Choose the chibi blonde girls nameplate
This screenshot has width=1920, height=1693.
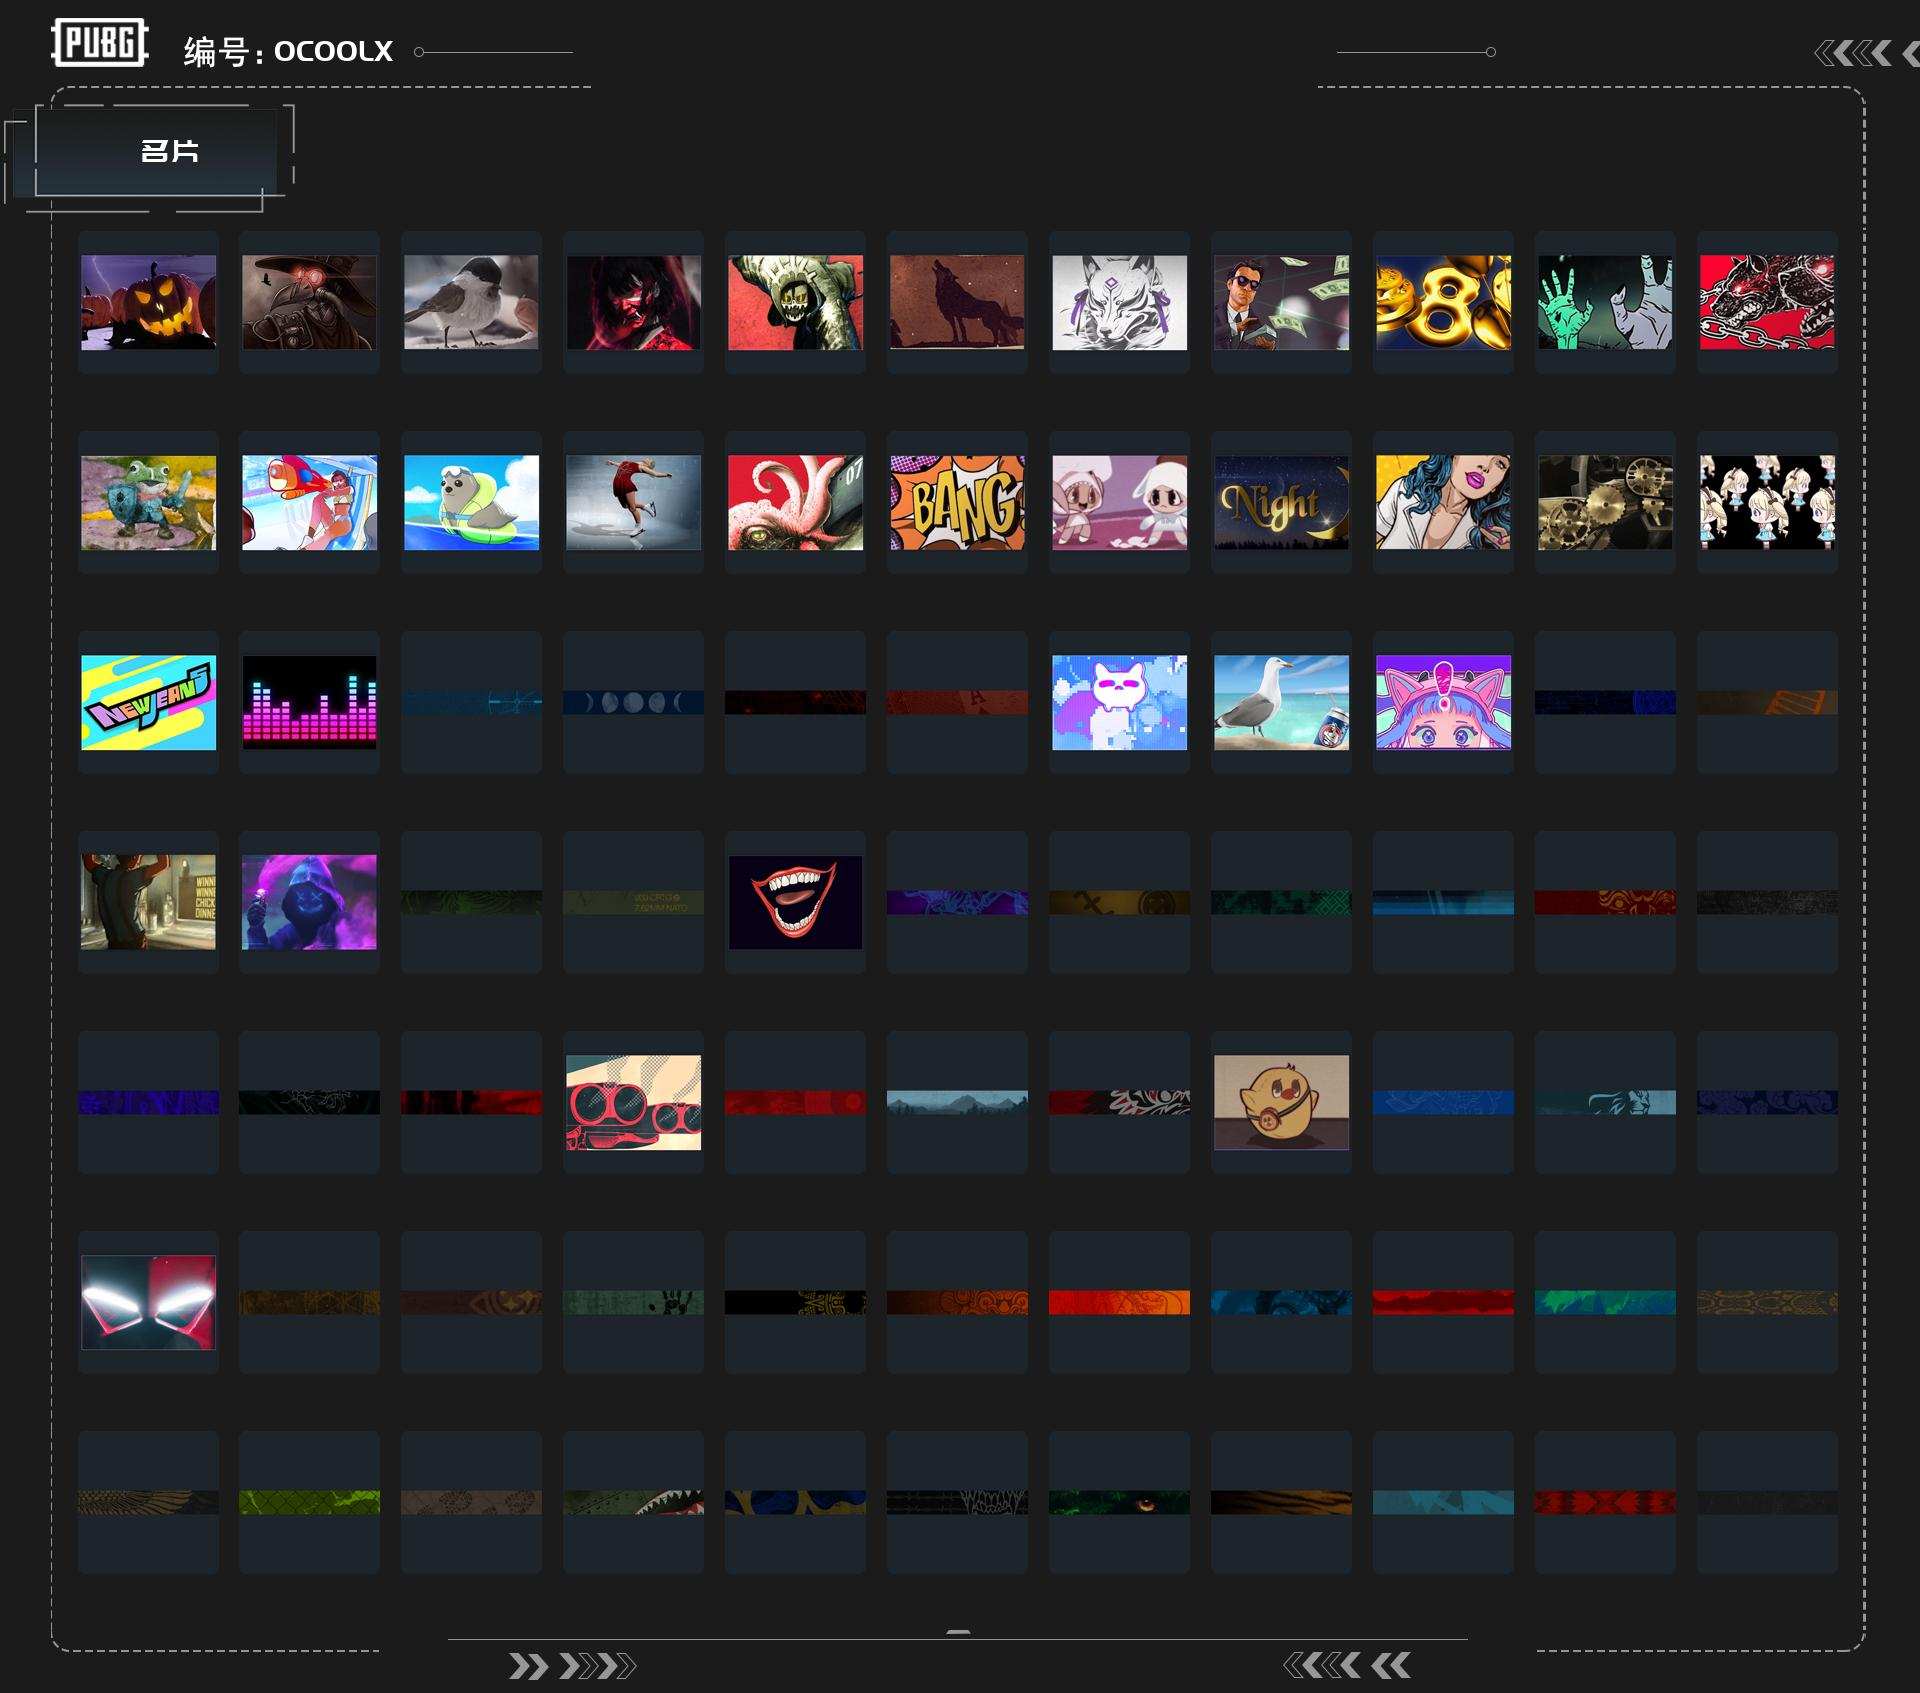click(1767, 502)
